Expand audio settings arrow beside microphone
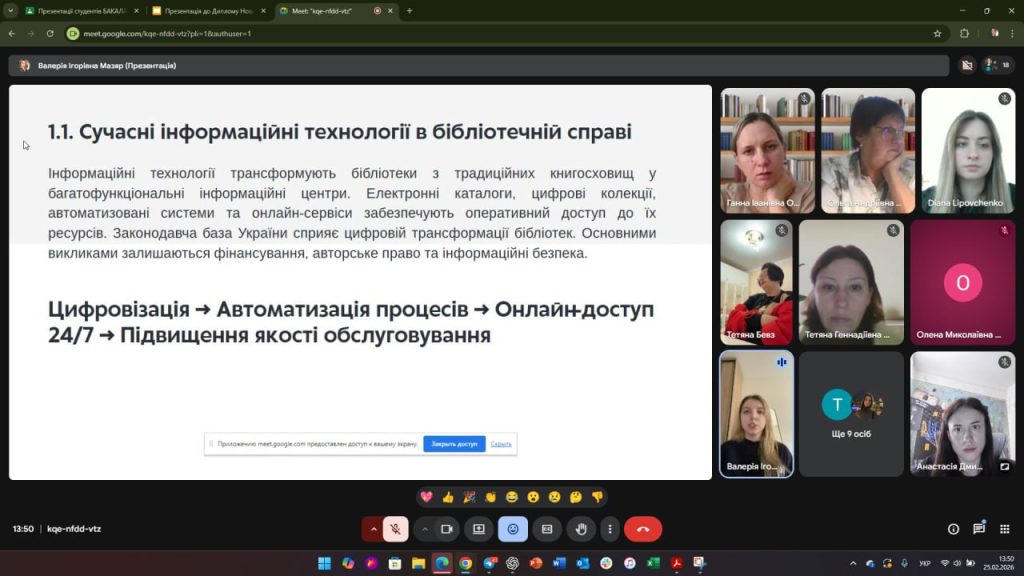1024x576 pixels. (x=374, y=529)
